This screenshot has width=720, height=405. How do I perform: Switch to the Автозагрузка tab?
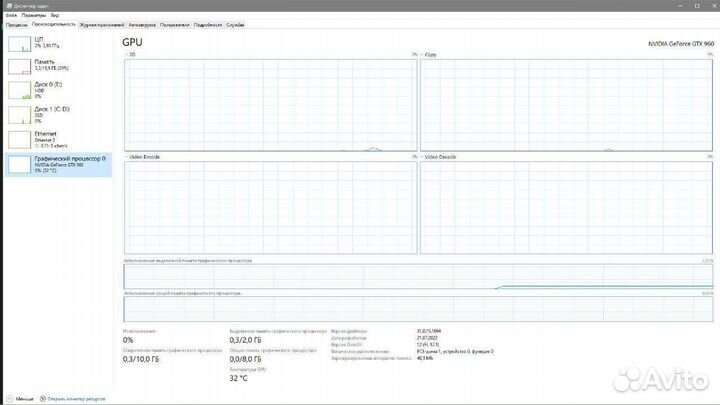(x=141, y=24)
